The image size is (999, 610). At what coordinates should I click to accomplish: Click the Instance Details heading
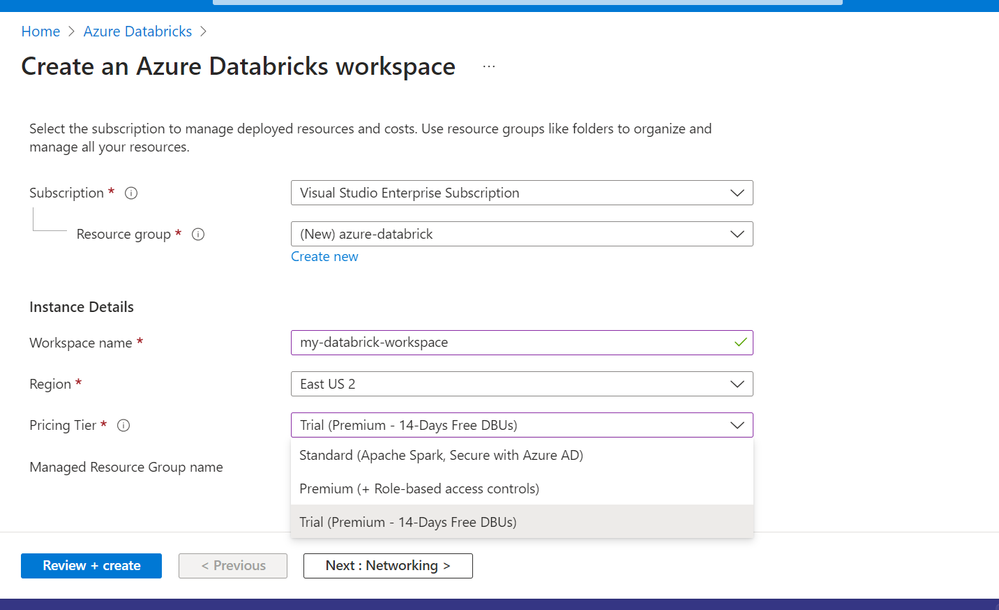[x=82, y=307]
